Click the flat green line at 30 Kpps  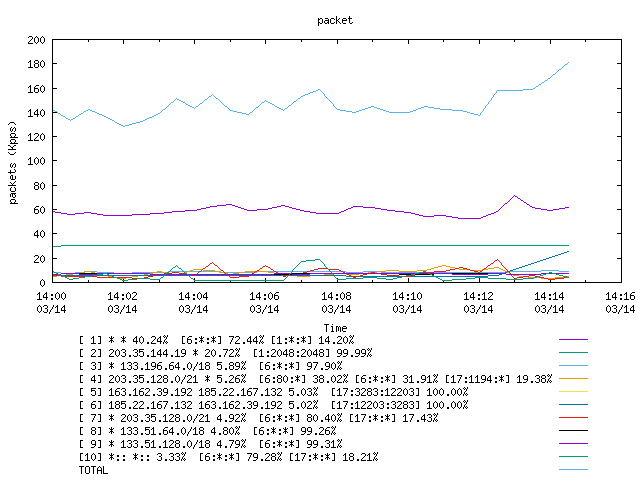click(310, 245)
